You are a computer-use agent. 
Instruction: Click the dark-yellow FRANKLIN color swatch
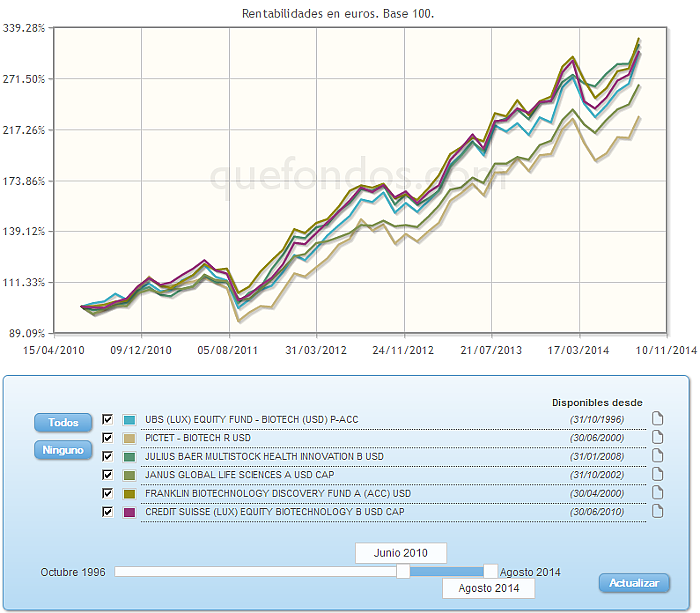[129, 494]
